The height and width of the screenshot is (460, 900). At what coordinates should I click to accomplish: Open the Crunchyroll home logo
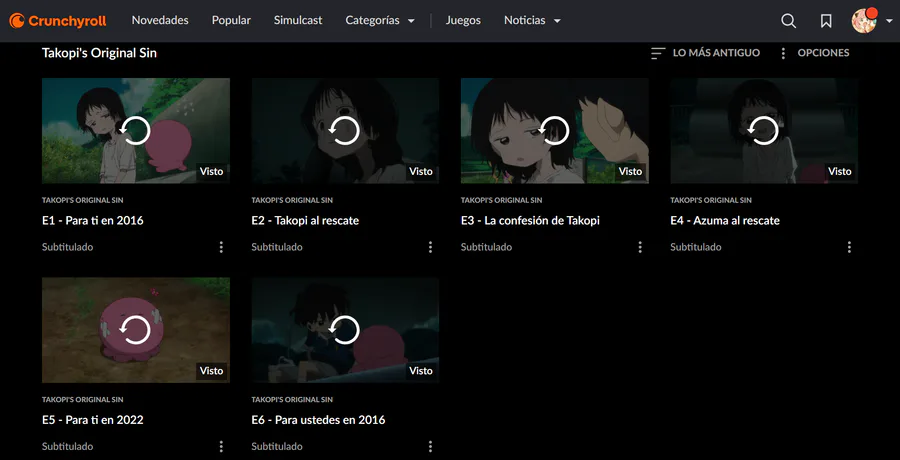[x=57, y=21]
